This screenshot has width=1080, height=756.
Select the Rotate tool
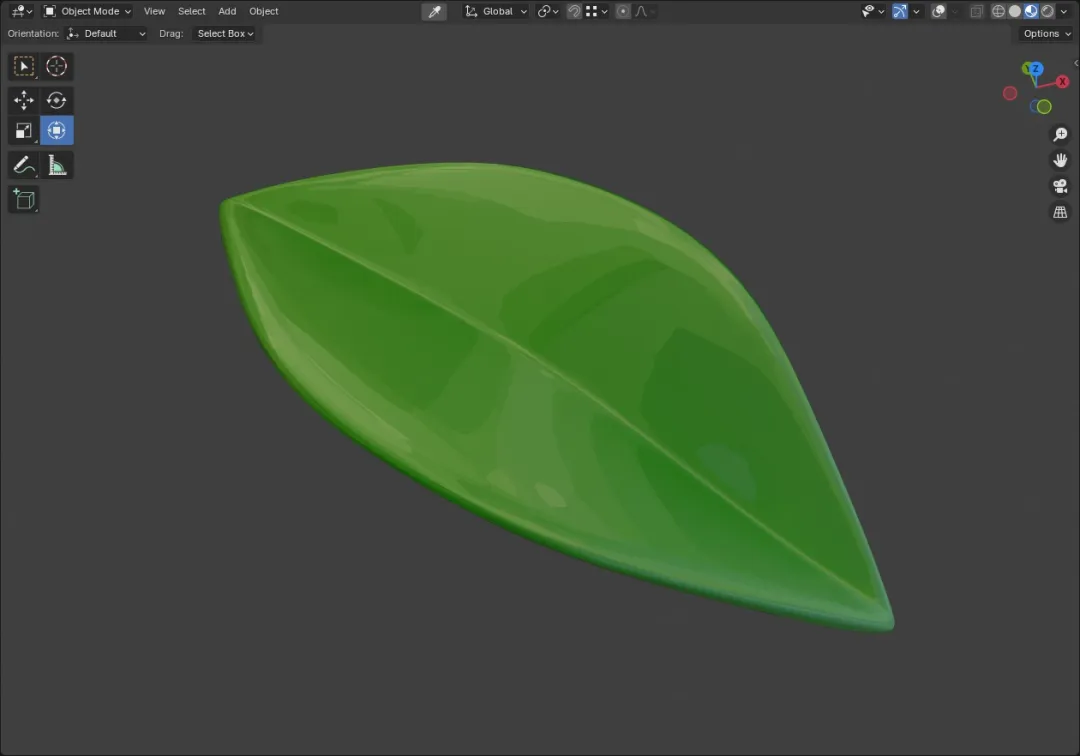tap(56, 100)
